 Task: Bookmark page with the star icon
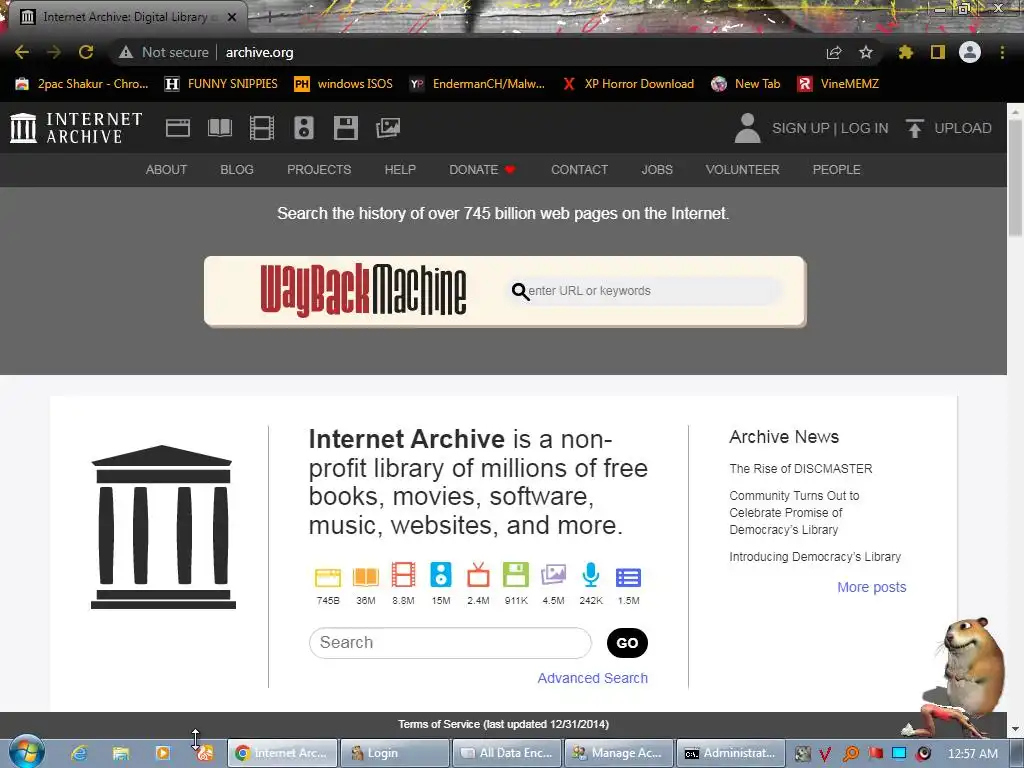tap(866, 52)
